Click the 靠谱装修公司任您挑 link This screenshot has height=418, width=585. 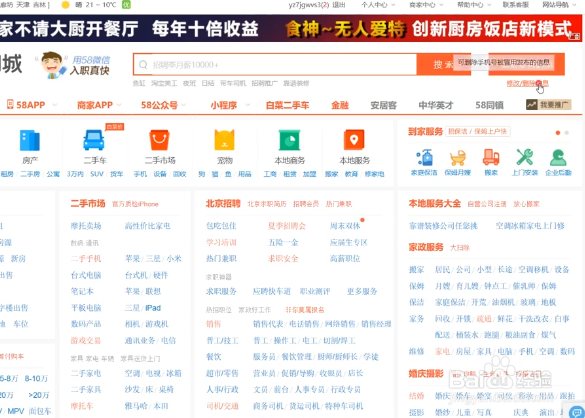443,226
